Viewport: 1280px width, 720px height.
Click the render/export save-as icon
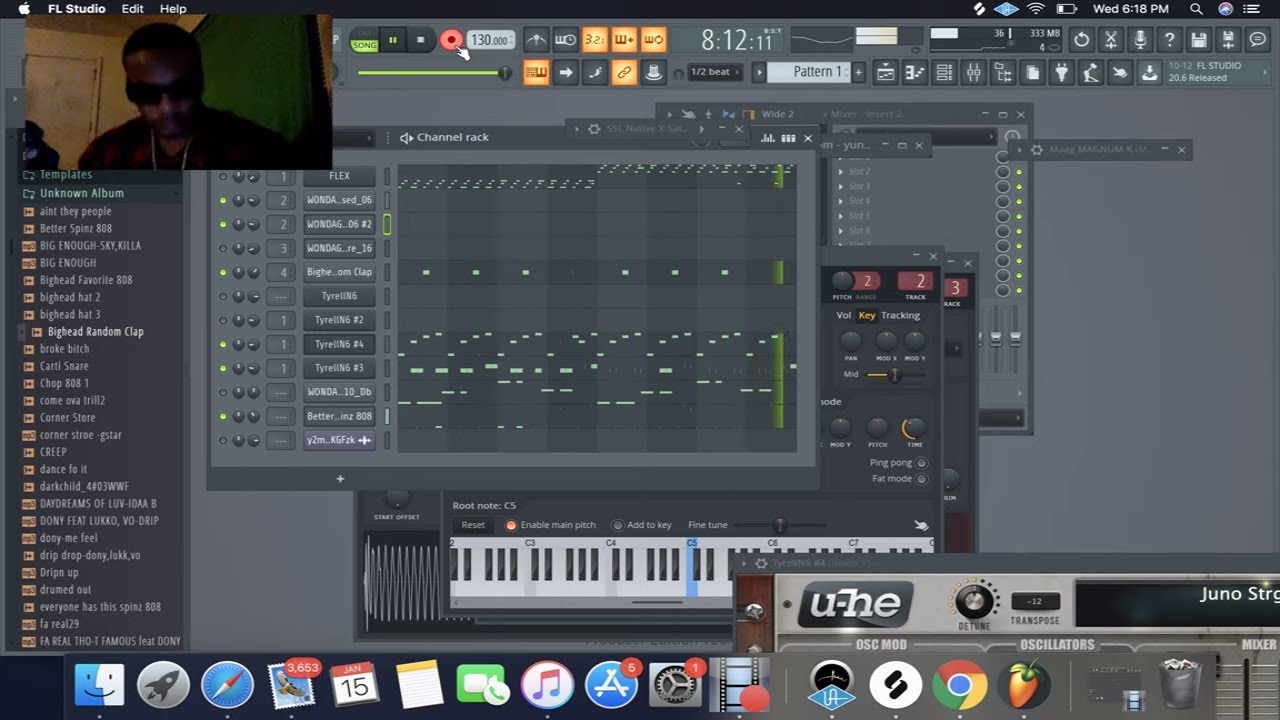click(x=1228, y=40)
